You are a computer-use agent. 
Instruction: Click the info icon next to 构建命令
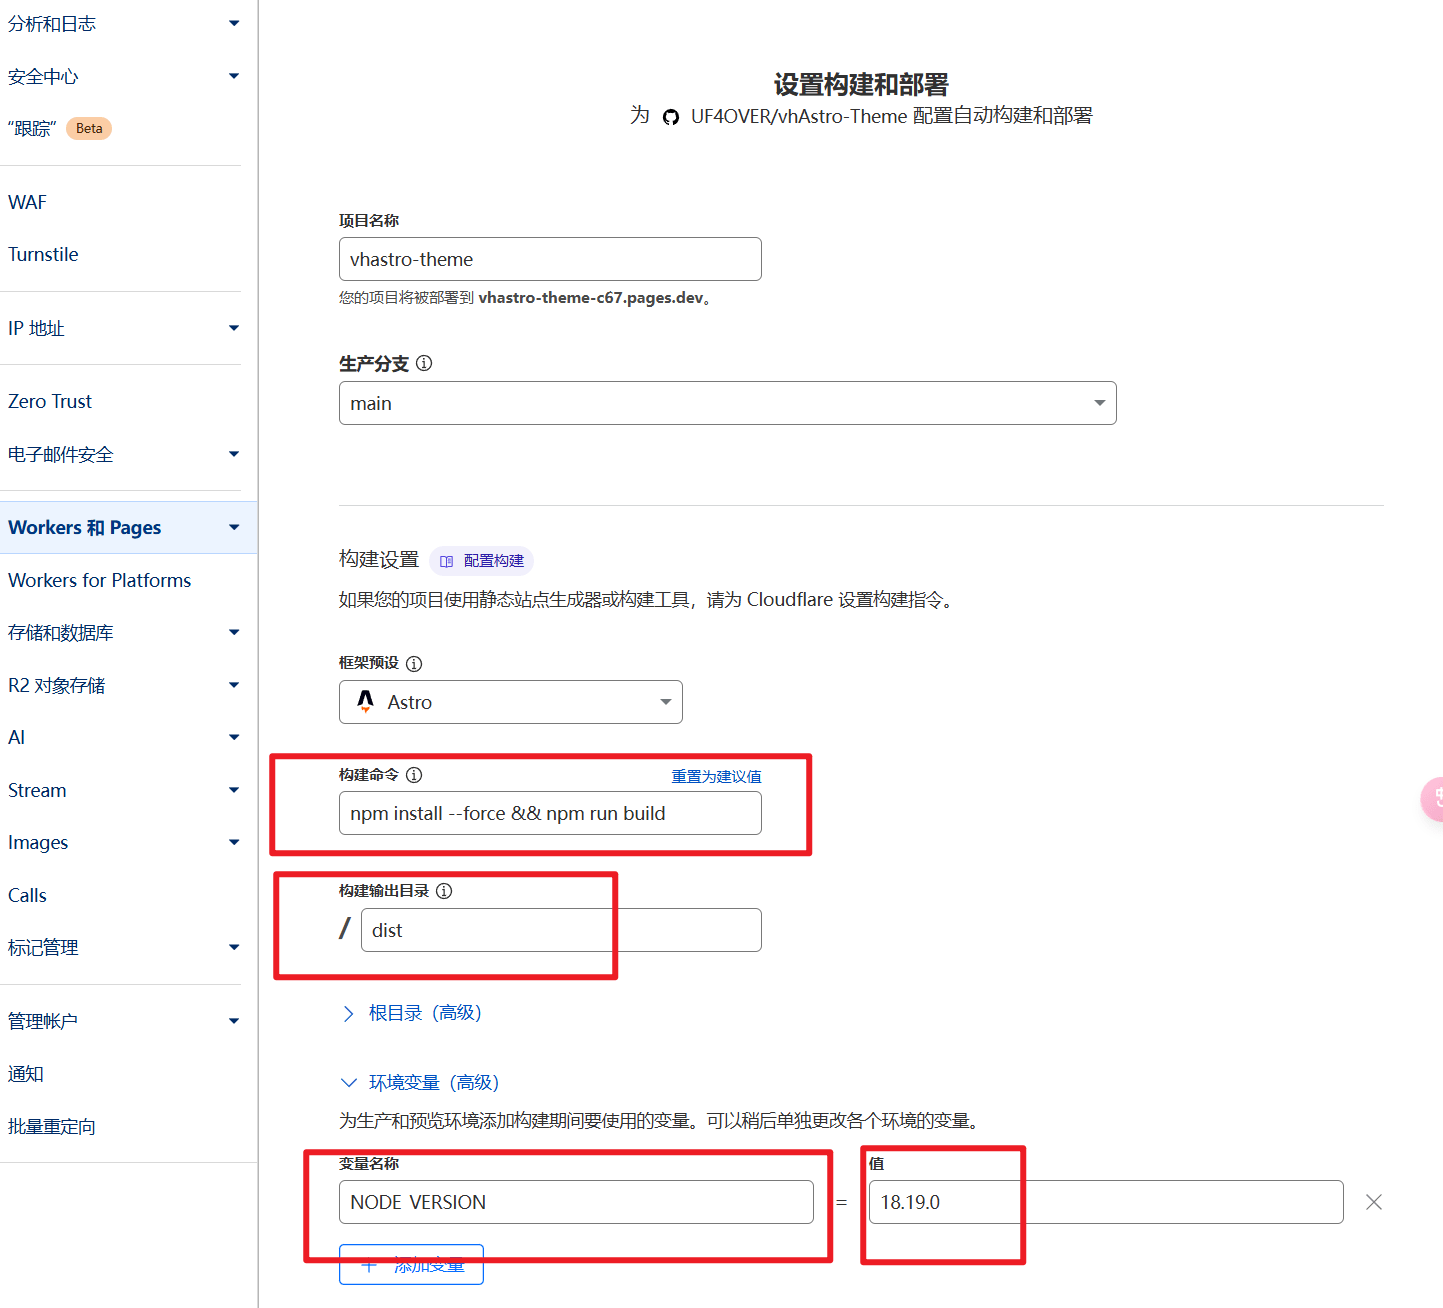(414, 775)
